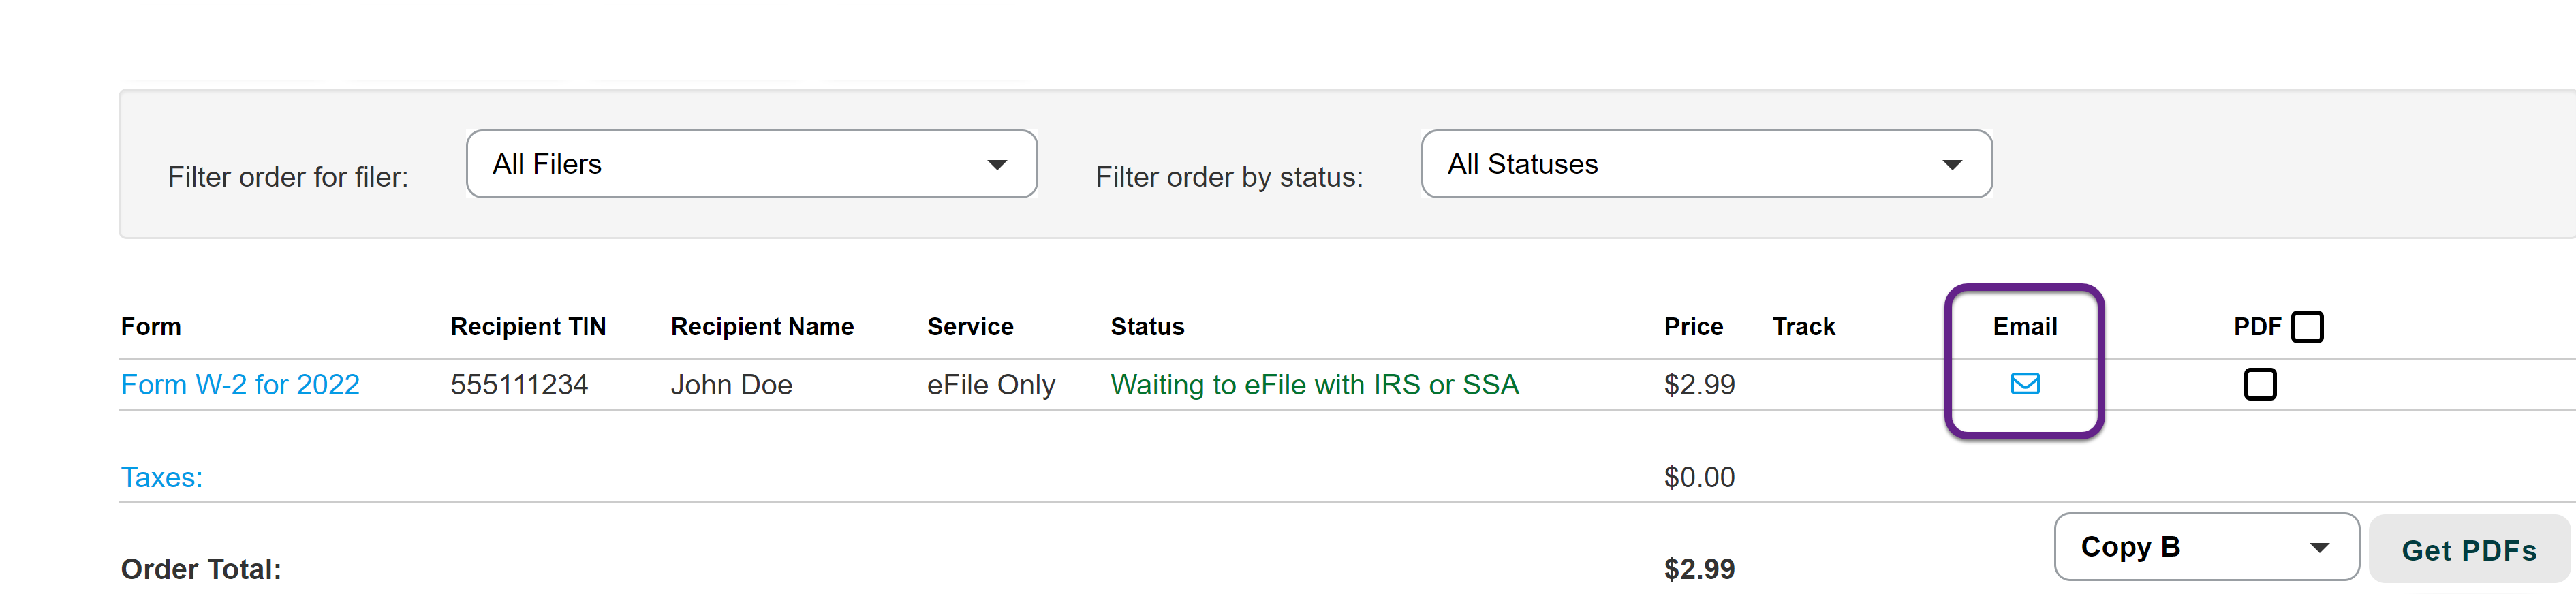Select the Recipient Name column header
The width and height of the screenshot is (2576, 594).
click(x=762, y=327)
